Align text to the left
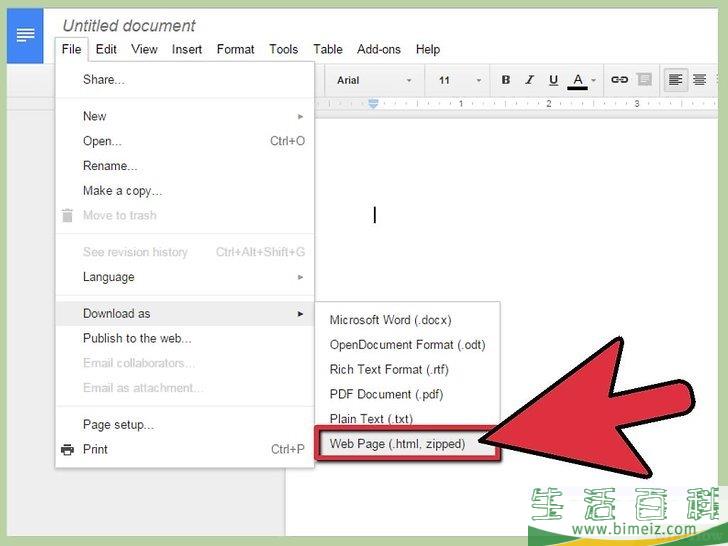The image size is (728, 546). pos(675,80)
